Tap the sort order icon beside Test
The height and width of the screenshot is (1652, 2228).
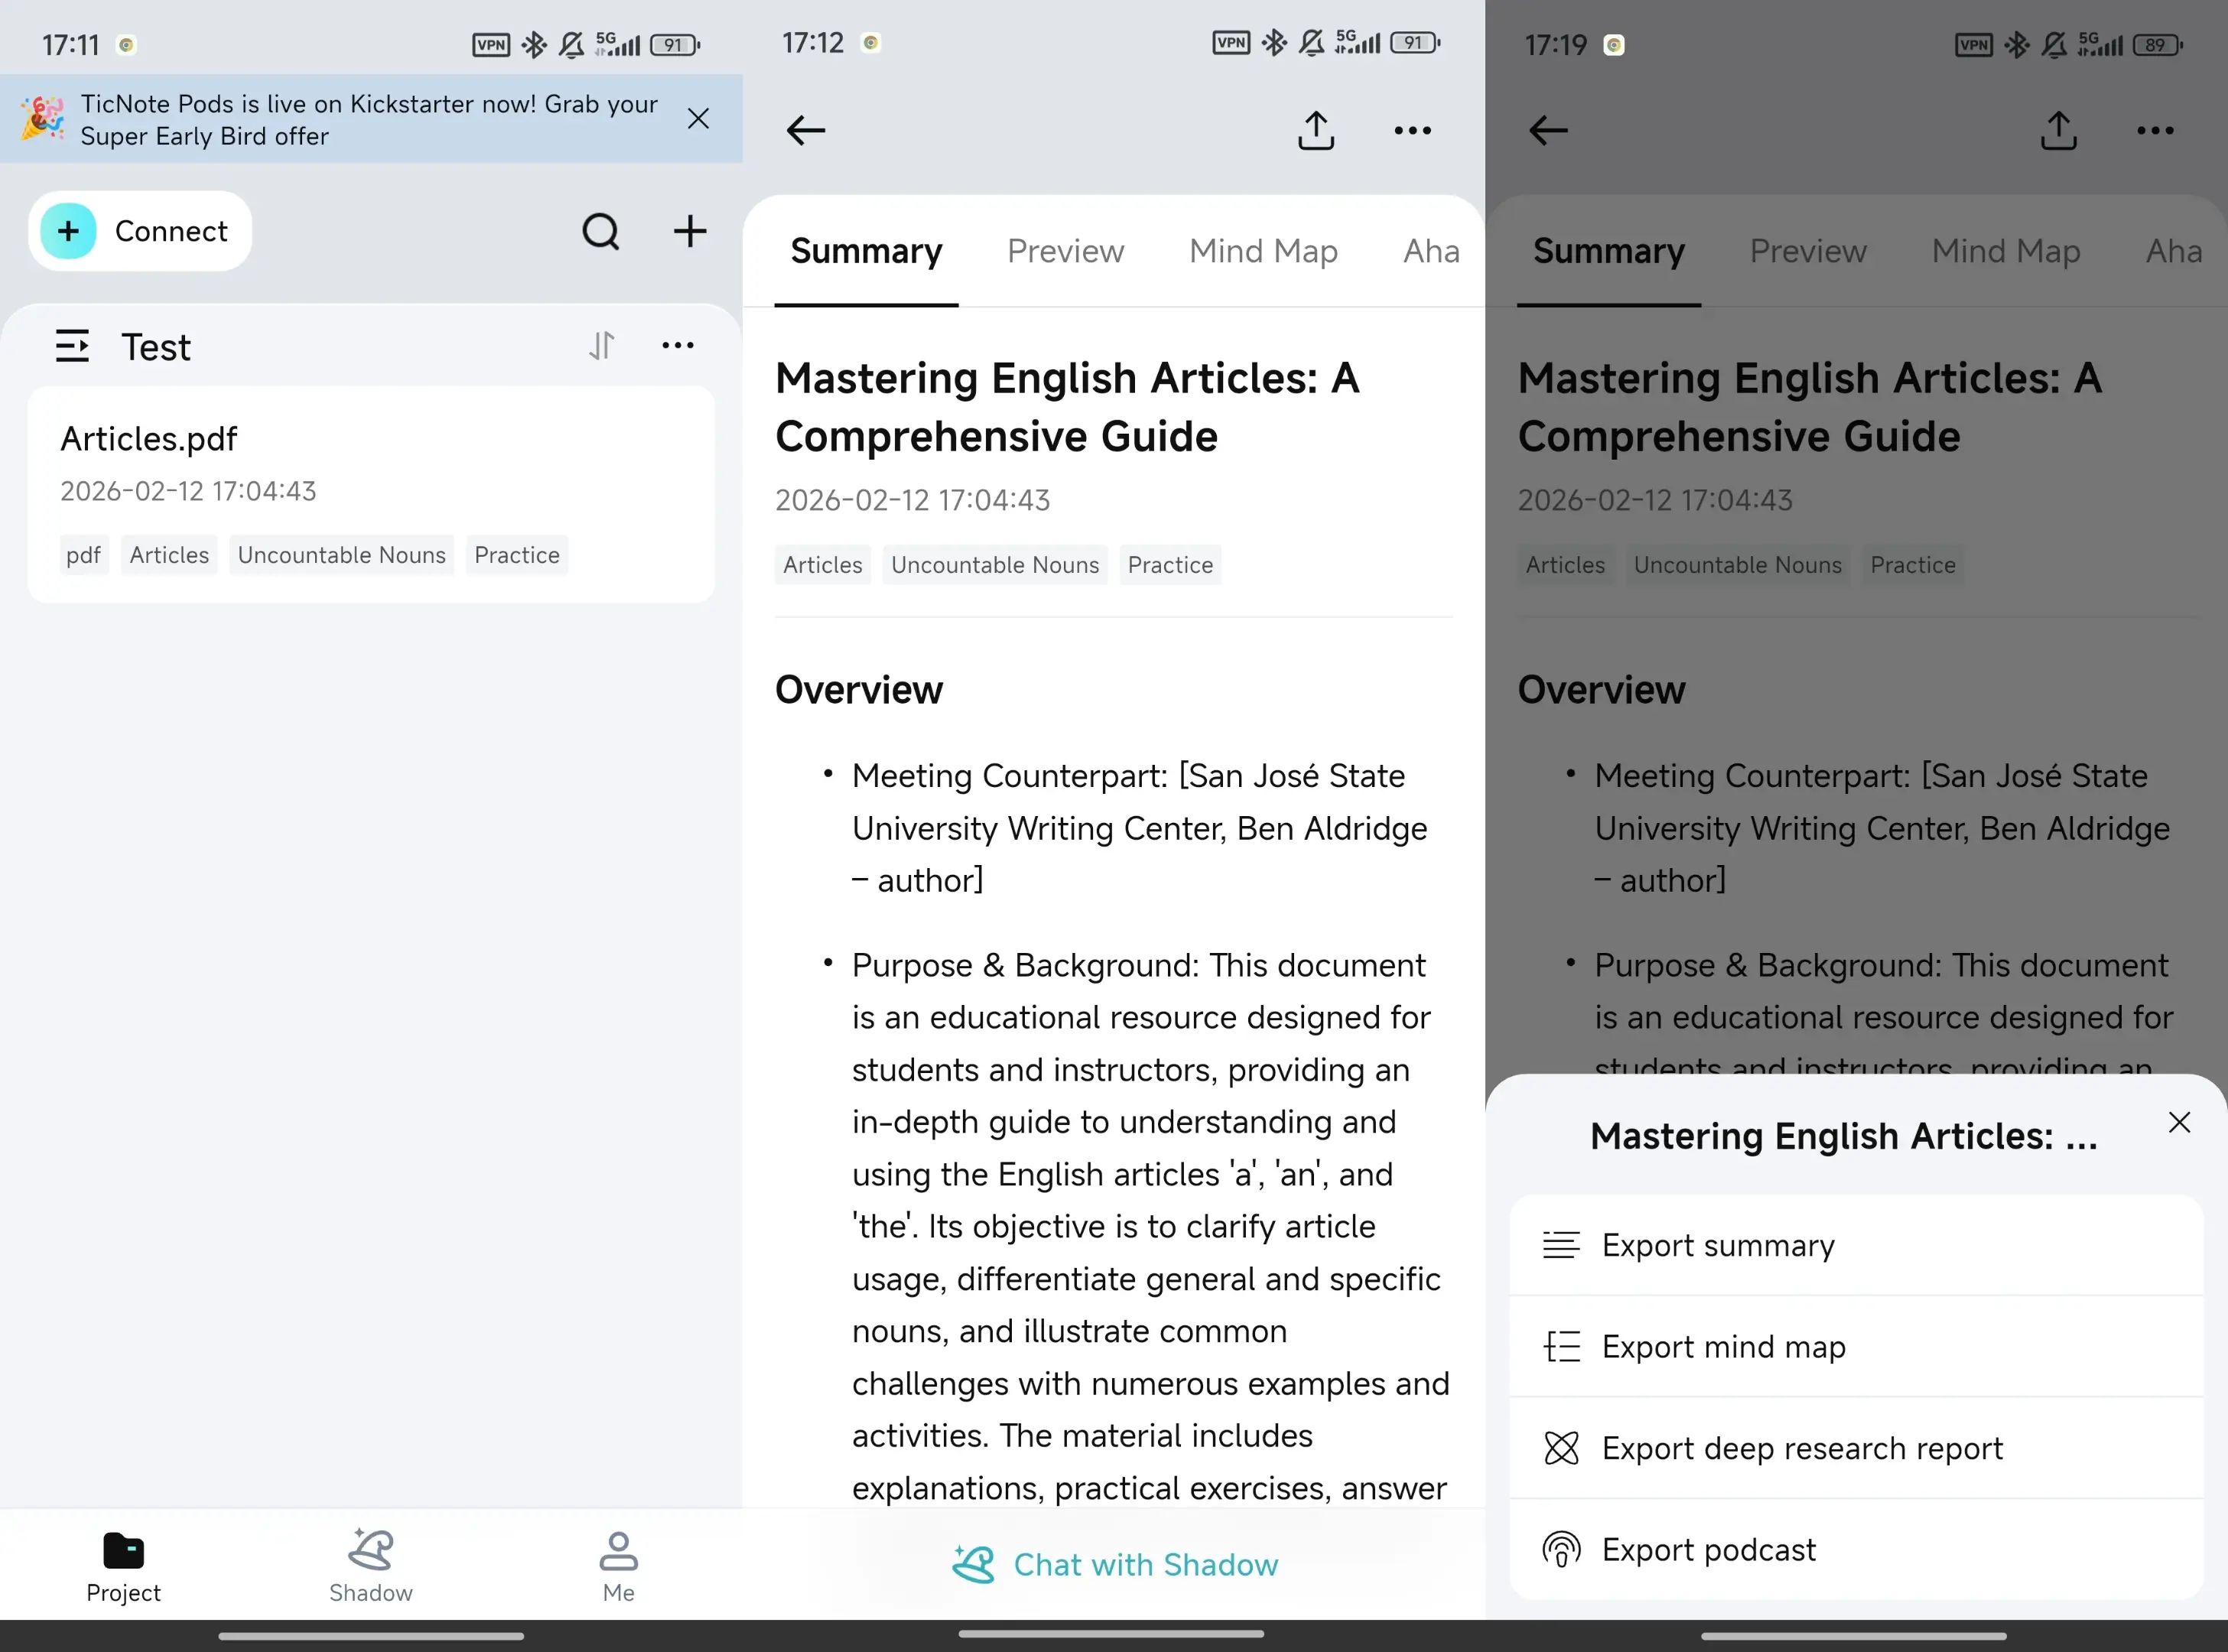point(601,345)
